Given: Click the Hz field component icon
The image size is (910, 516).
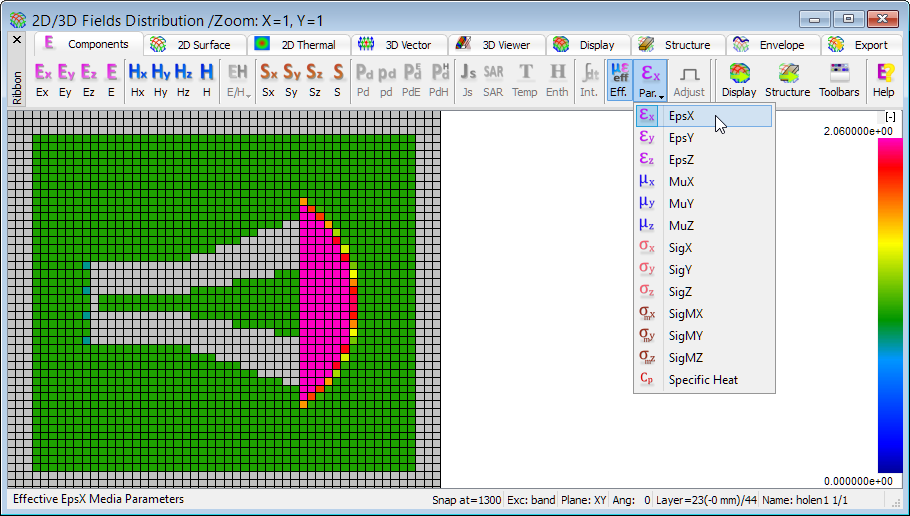Looking at the screenshot, I should click(183, 79).
